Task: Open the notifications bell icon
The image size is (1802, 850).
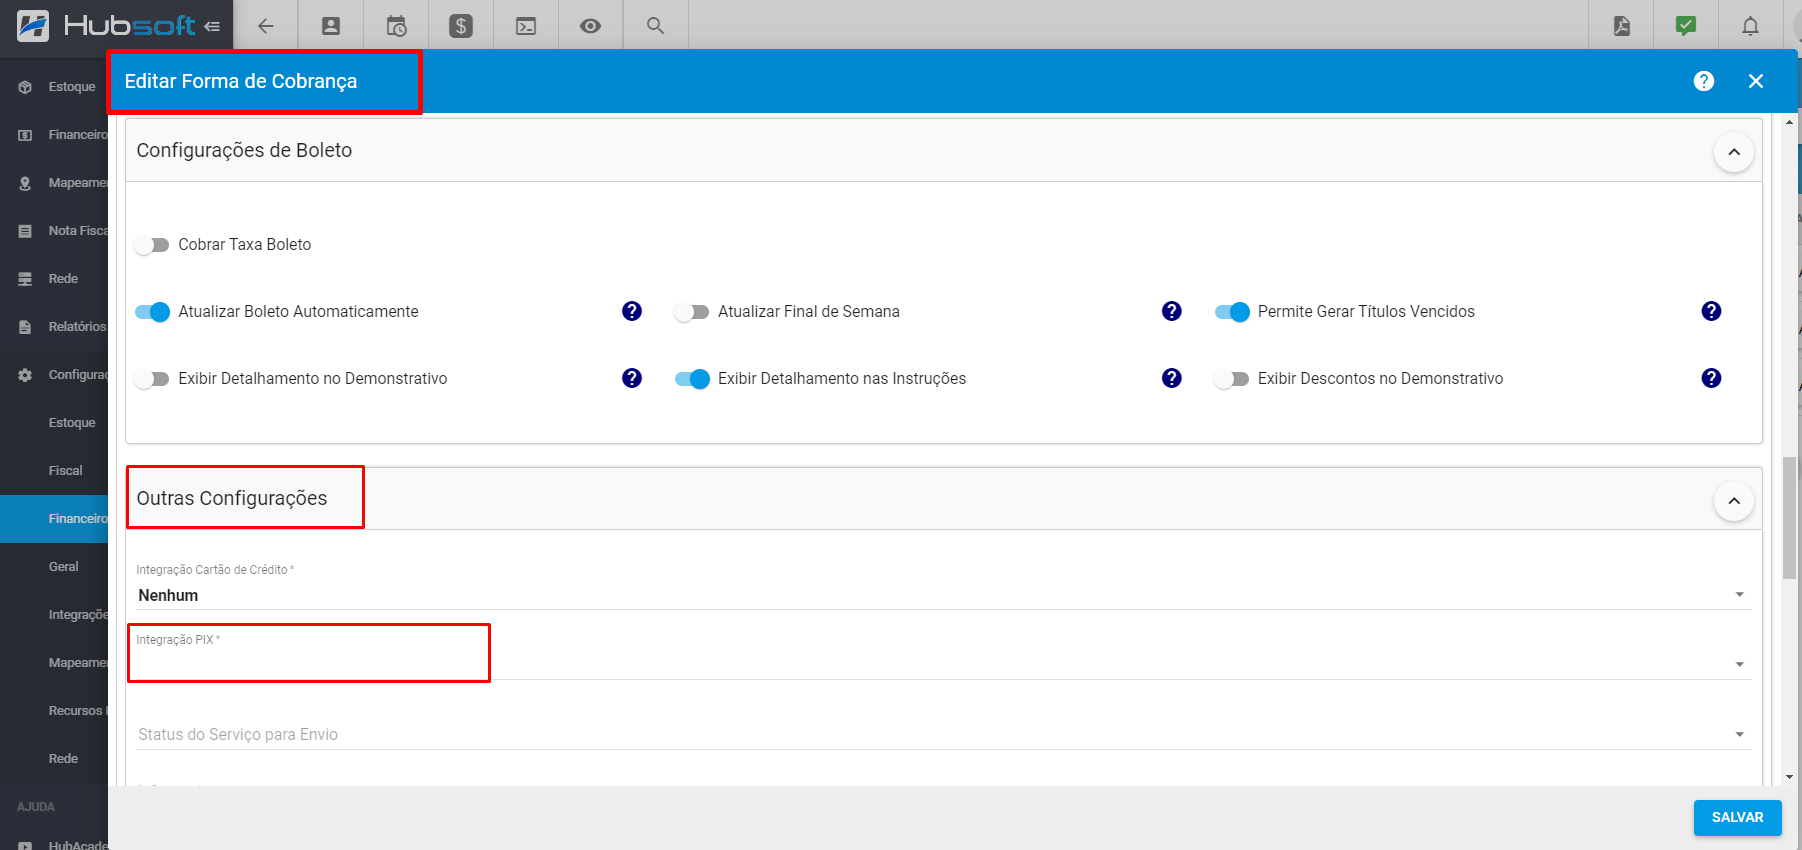Action: [1750, 26]
